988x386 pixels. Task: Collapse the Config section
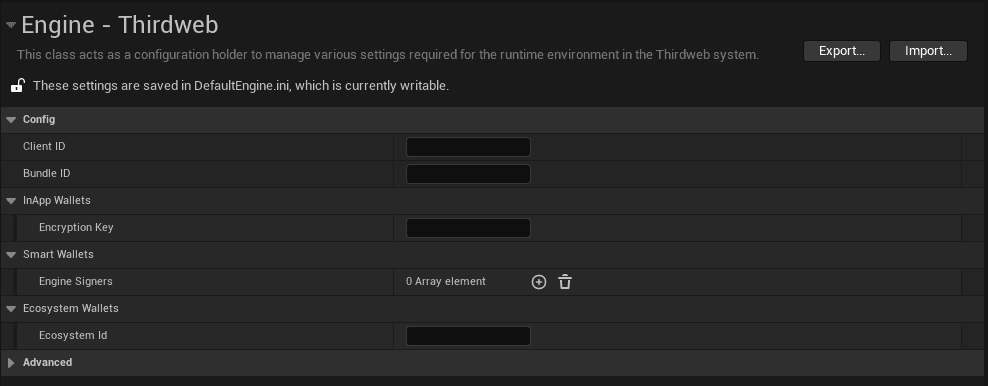pos(11,120)
